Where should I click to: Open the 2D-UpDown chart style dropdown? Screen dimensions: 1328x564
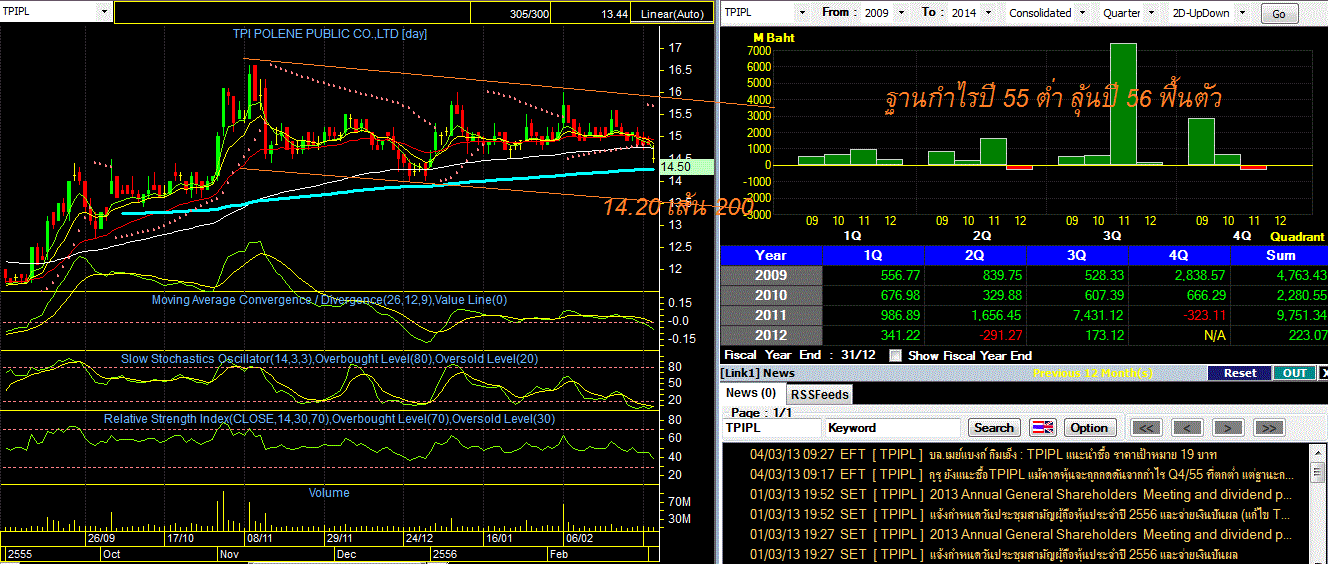click(x=1243, y=13)
